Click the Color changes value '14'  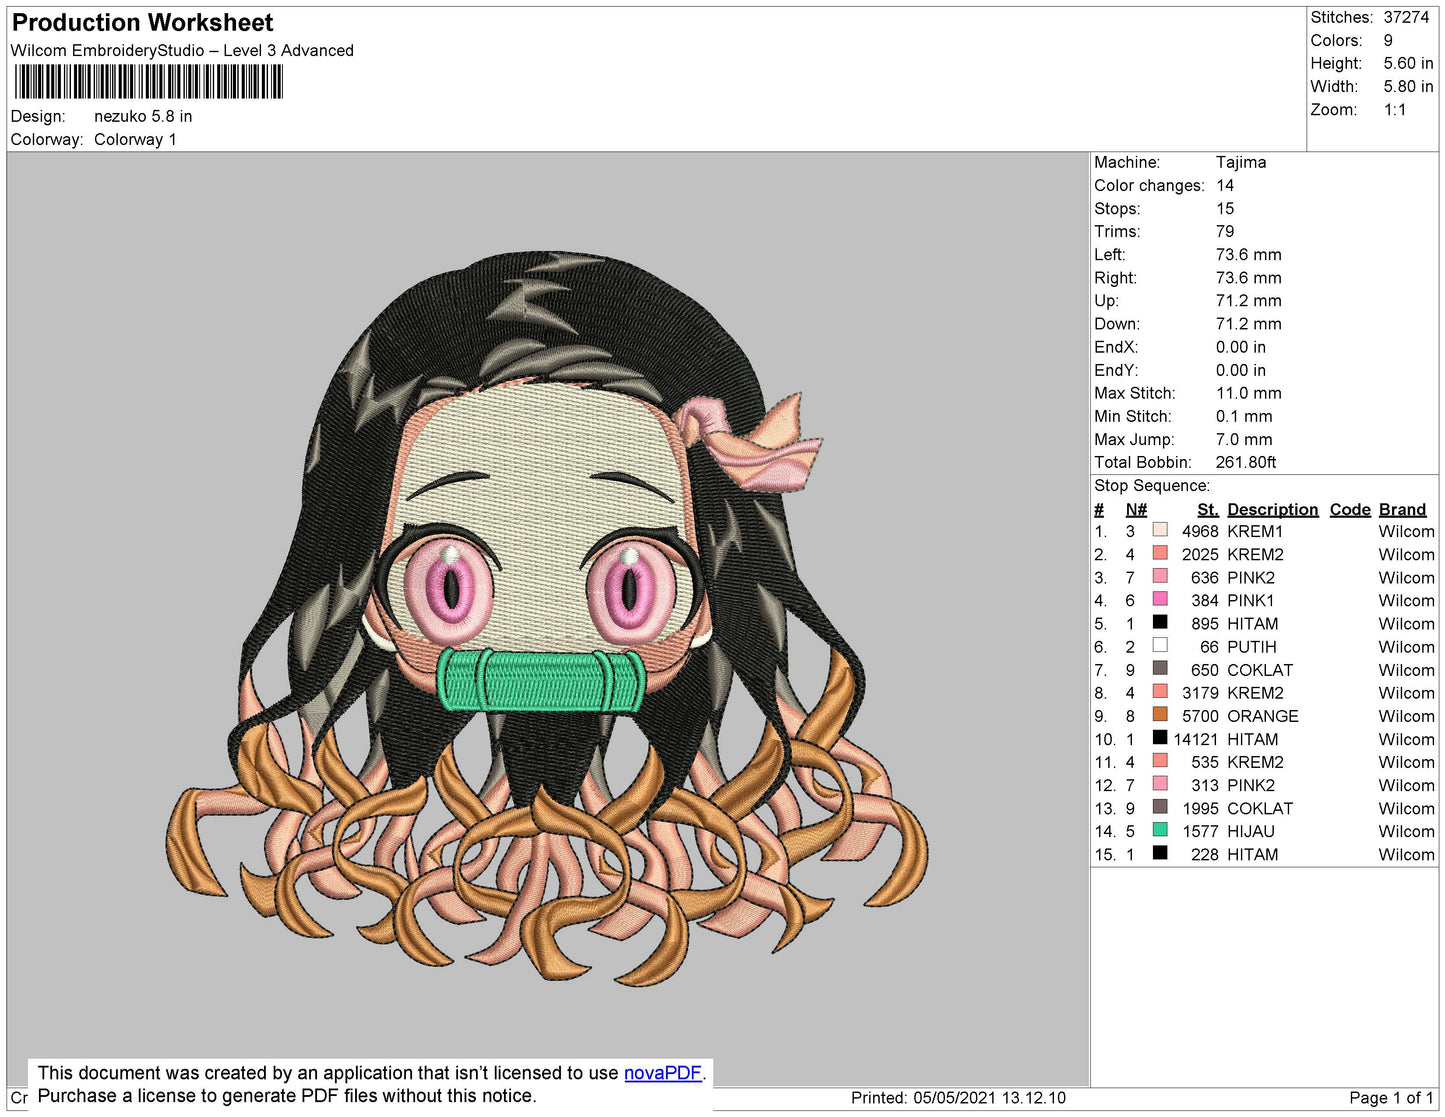1225,186
